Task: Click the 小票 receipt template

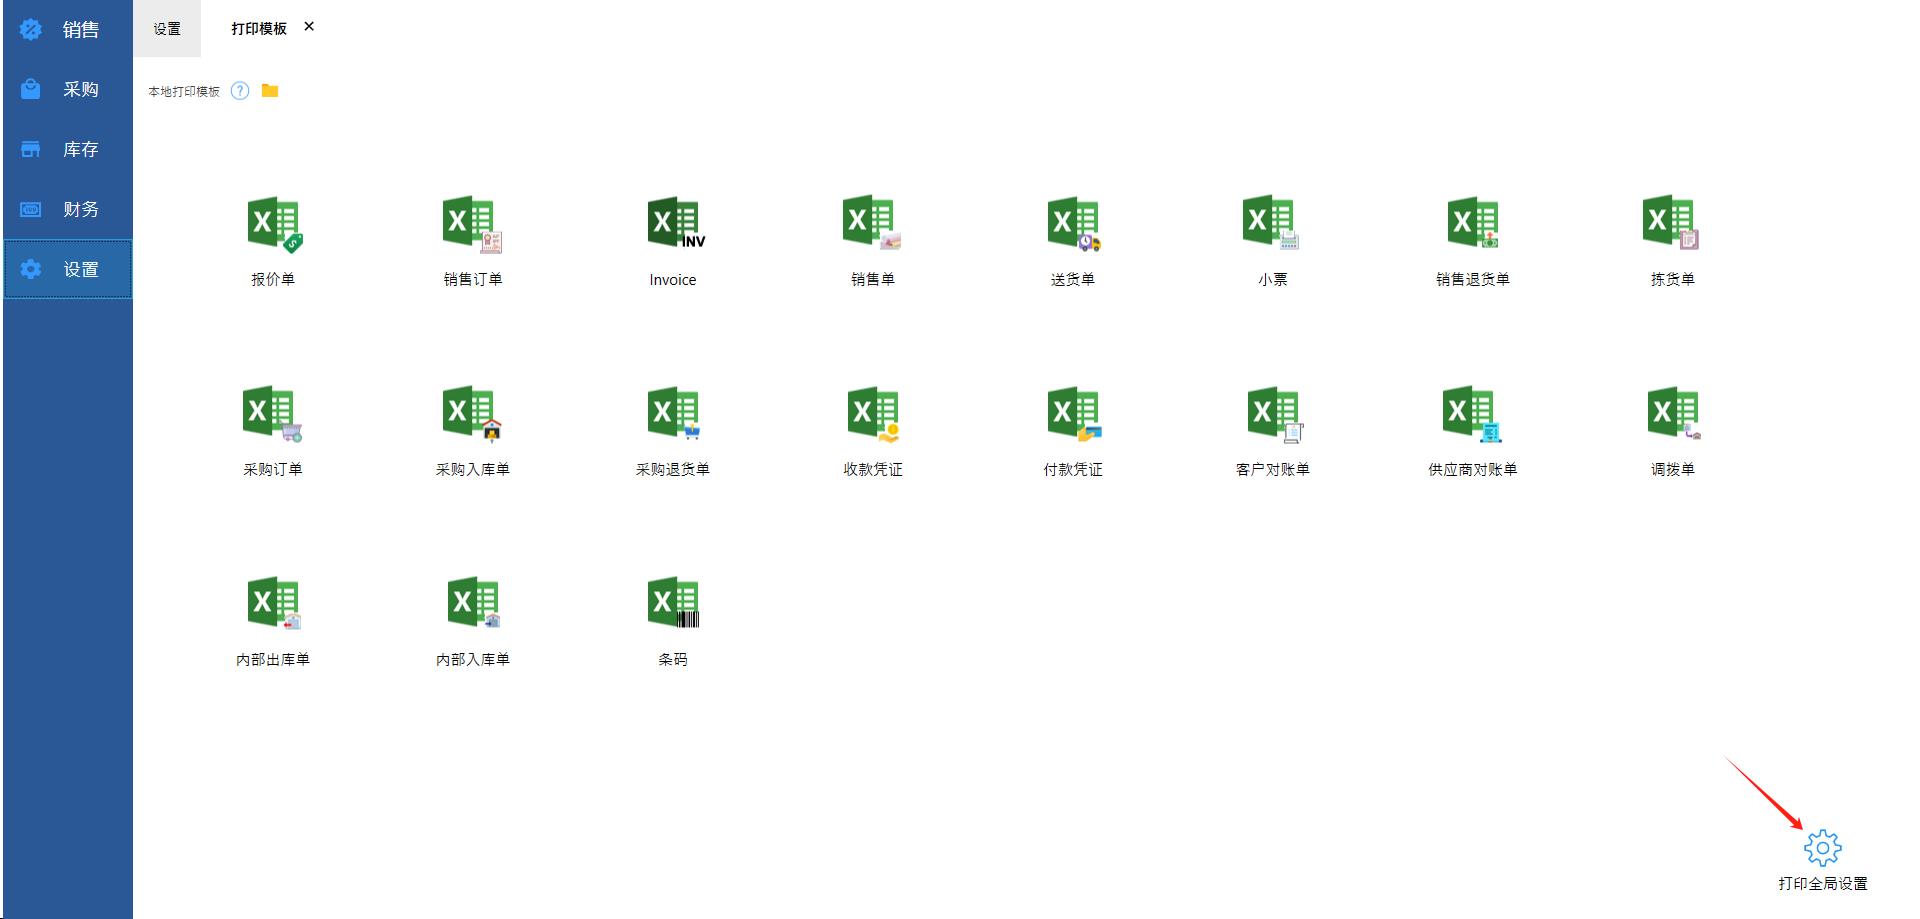Action: (x=1272, y=225)
